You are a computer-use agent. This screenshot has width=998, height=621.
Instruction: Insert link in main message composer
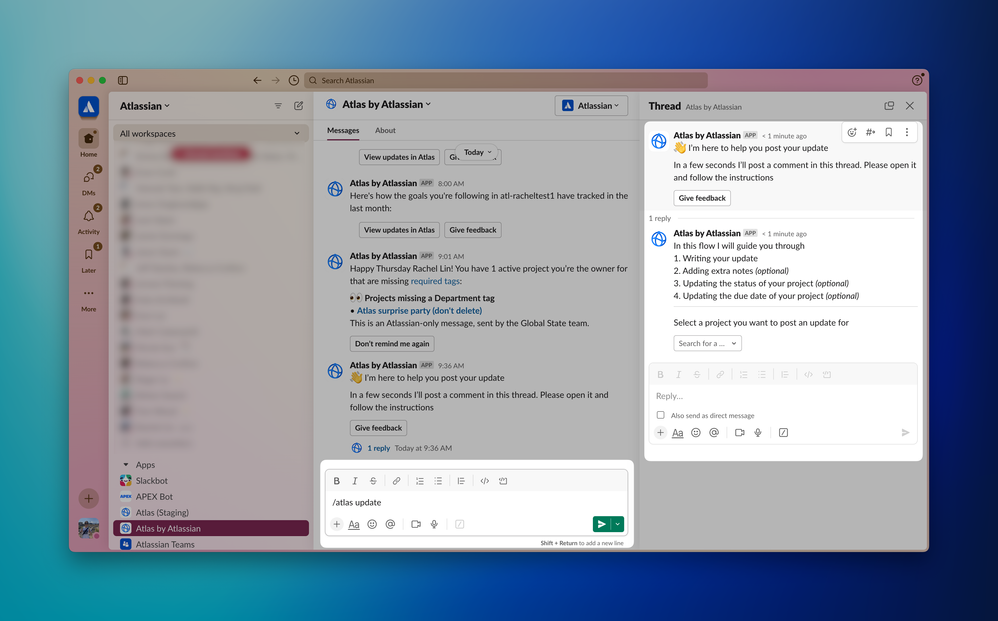point(397,481)
